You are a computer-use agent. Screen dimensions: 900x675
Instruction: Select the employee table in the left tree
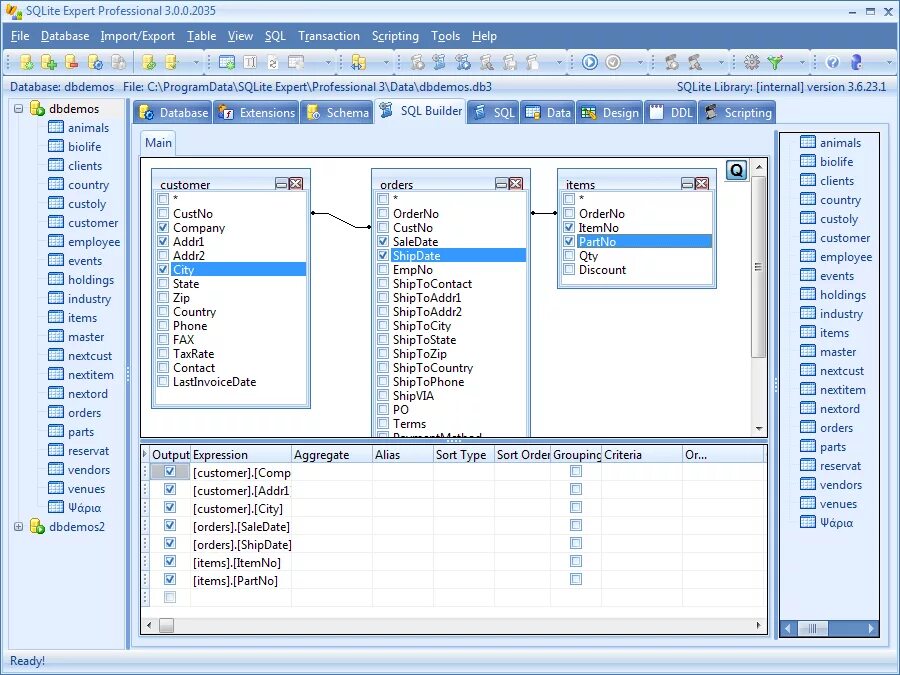(94, 242)
